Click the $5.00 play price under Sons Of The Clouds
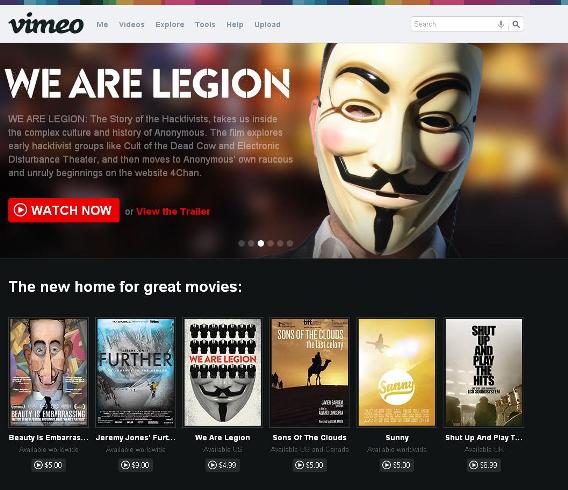 309,465
